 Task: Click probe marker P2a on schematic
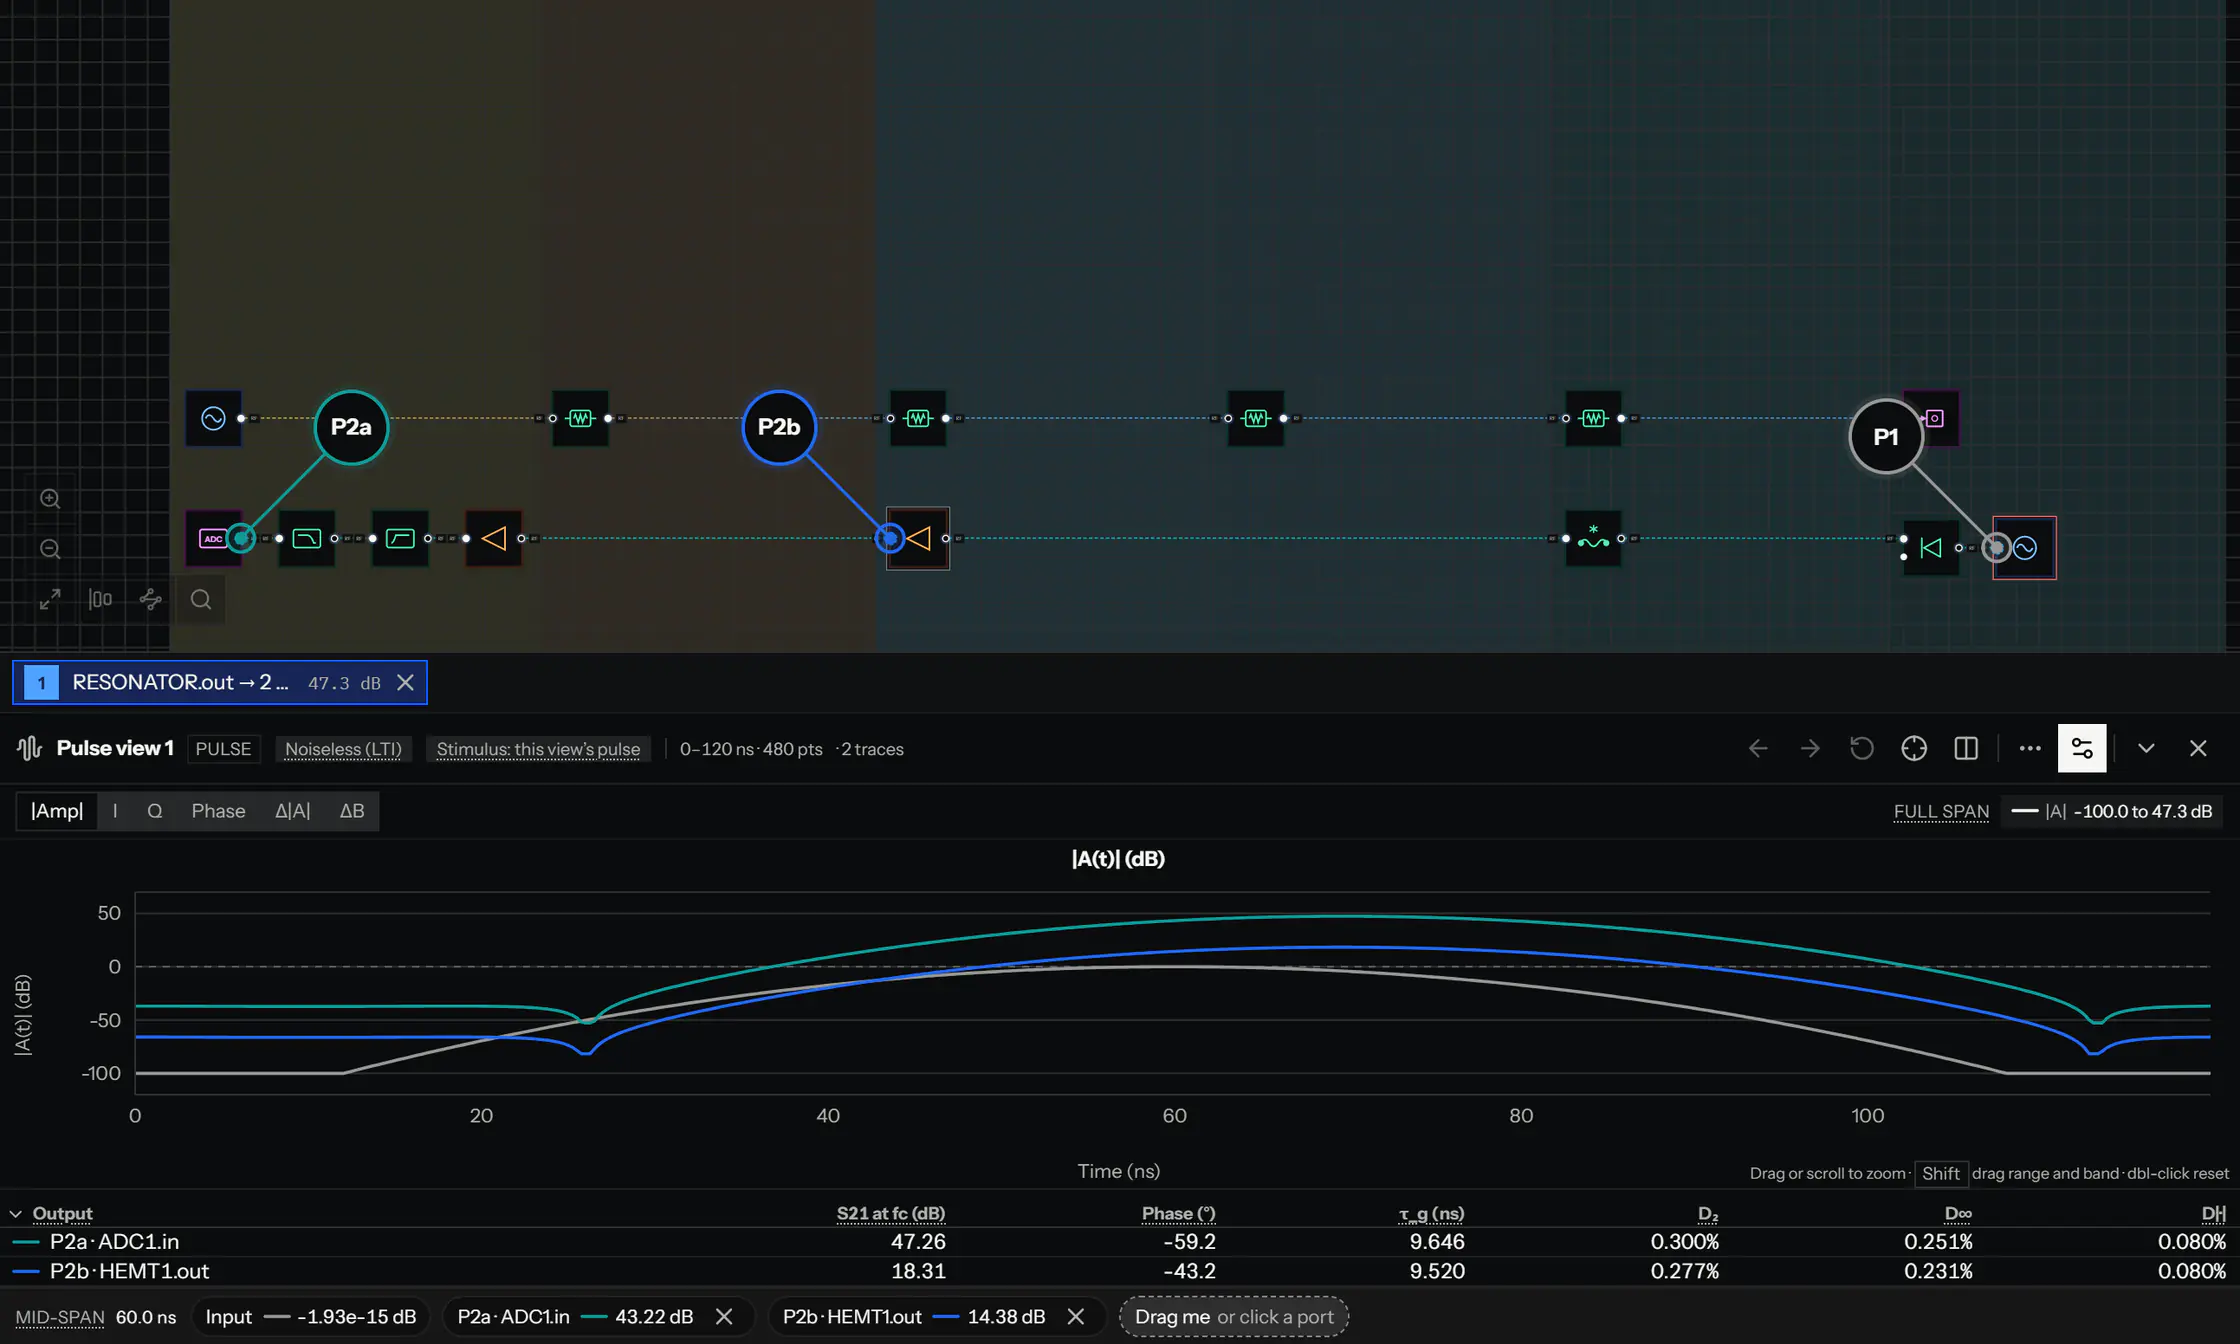pos(351,427)
